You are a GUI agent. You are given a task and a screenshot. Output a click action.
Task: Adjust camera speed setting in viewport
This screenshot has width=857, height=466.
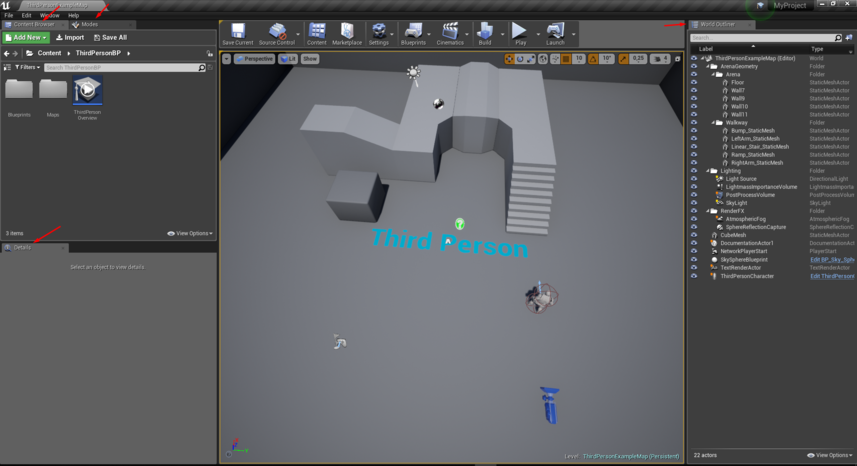tap(660, 59)
